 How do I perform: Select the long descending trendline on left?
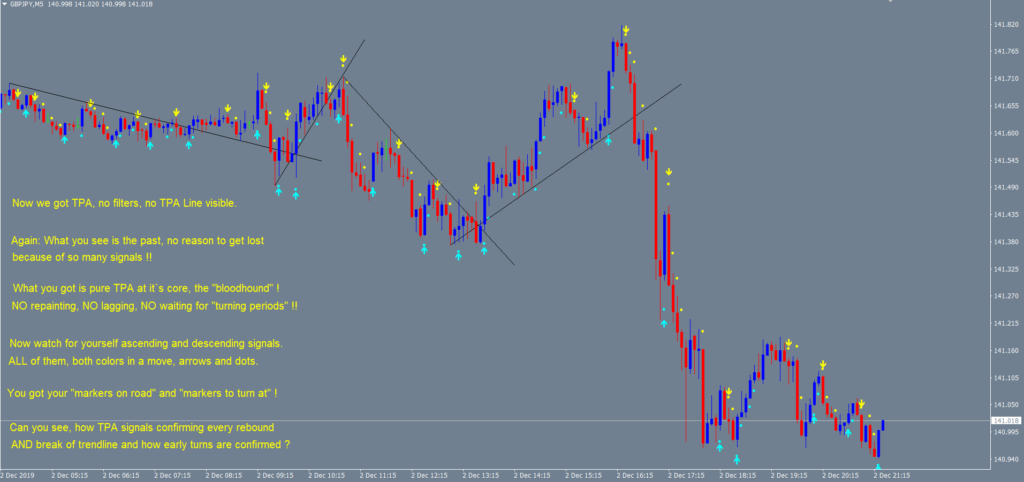coord(150,118)
